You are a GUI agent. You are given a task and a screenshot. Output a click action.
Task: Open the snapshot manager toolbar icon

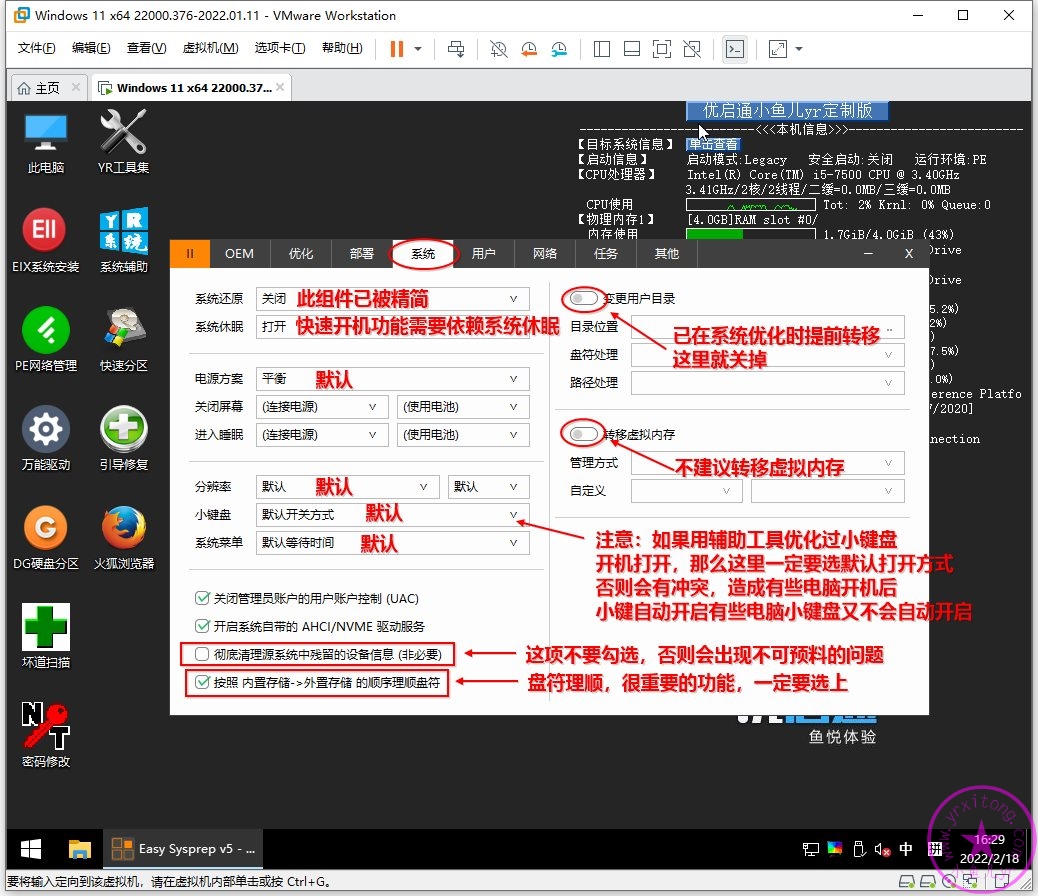click(x=559, y=49)
